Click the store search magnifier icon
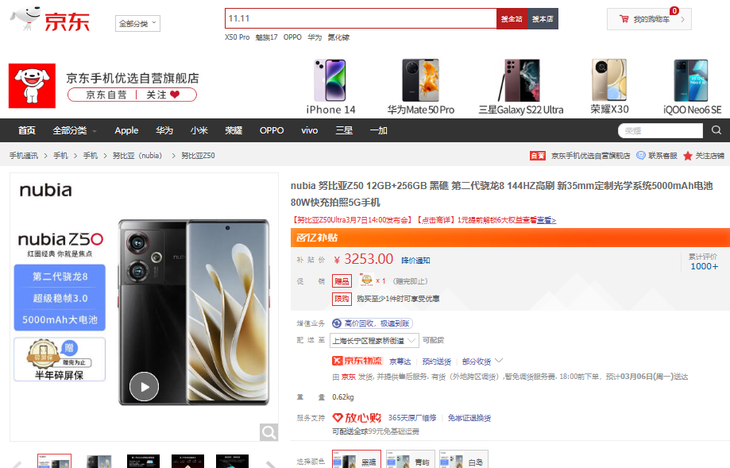Screen dimensions: 730x468 click(x=716, y=130)
